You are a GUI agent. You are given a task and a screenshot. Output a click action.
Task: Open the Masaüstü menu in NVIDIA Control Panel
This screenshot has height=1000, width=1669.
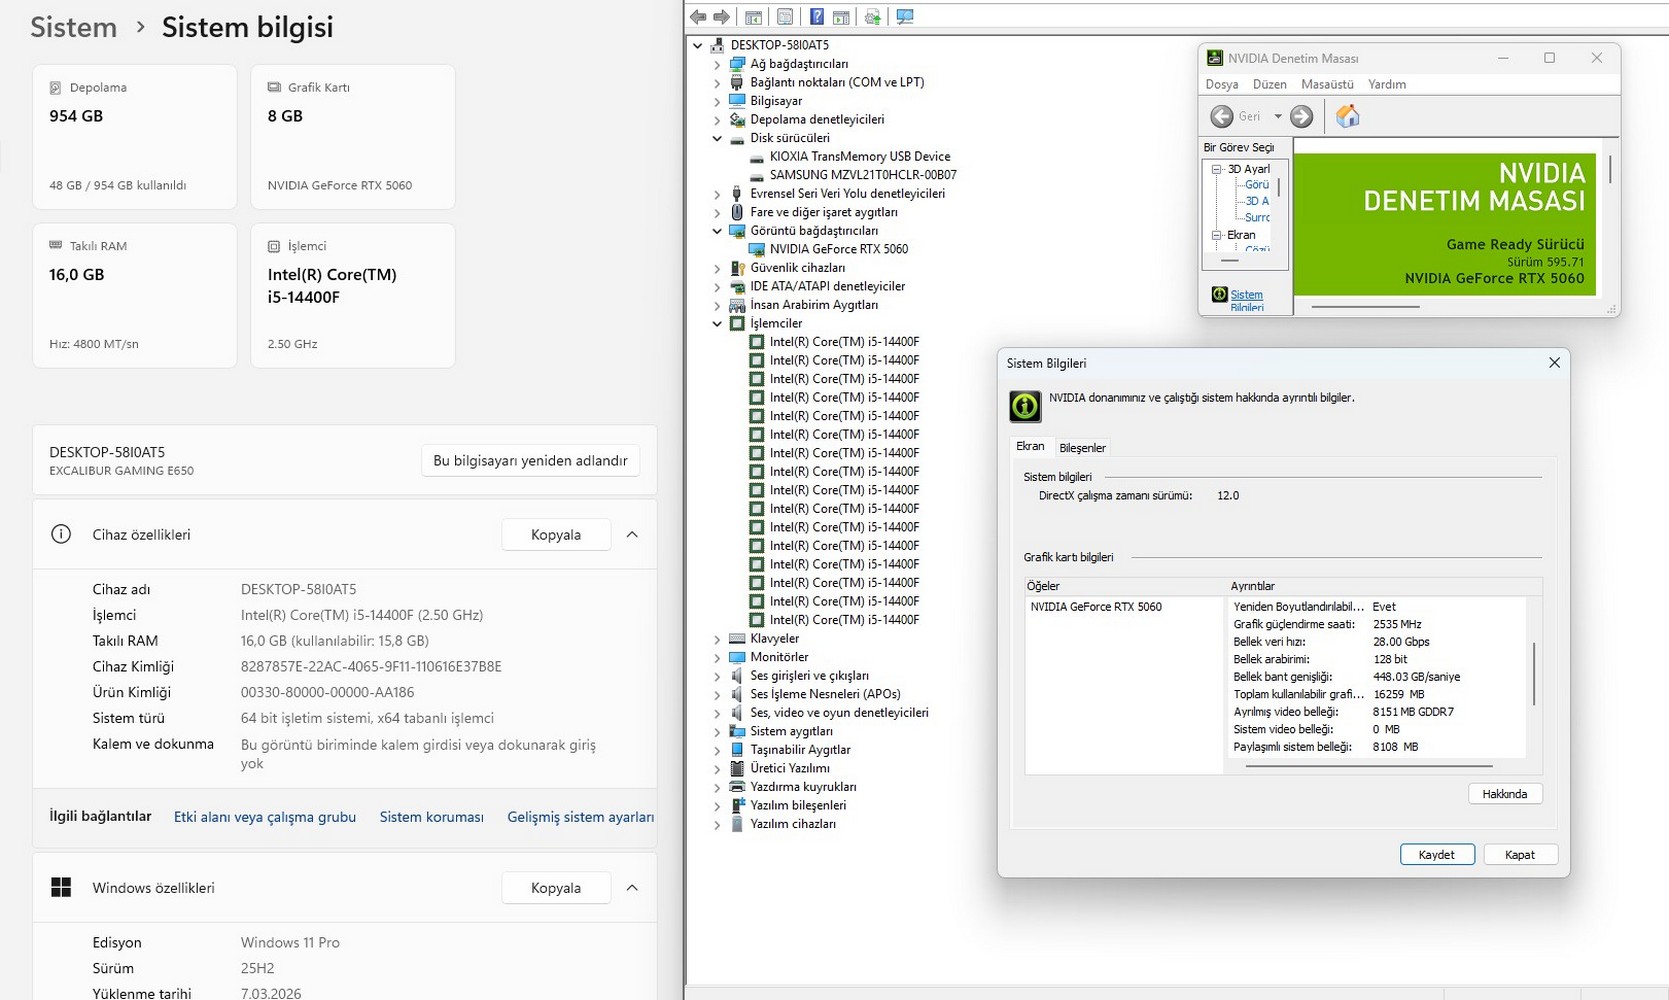pos(1327,84)
